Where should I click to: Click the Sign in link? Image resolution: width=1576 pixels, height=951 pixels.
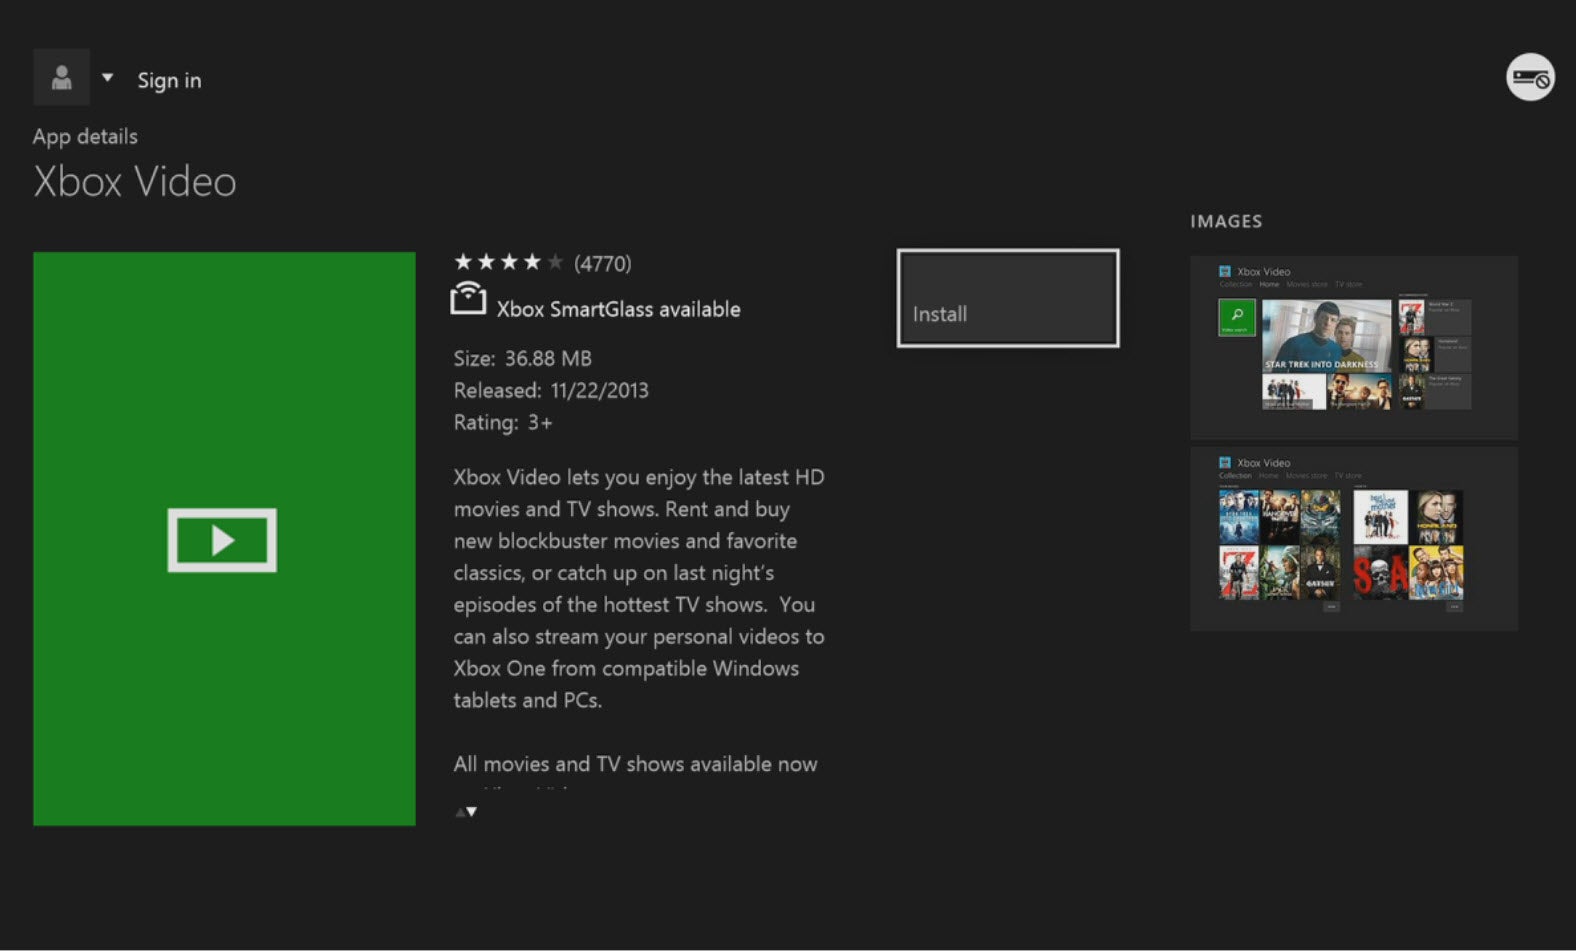pos(169,80)
